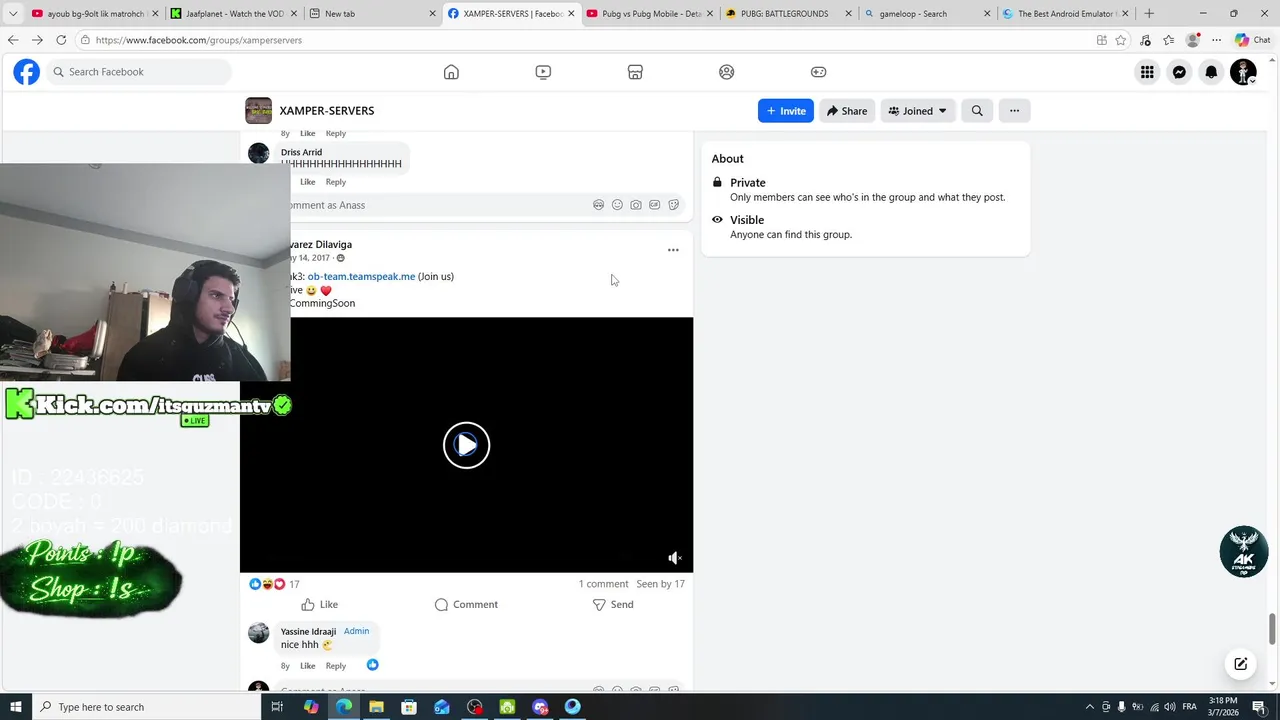This screenshot has height=720, width=1280.
Task: Go to Facebook Home feed icon
Action: 451,72
